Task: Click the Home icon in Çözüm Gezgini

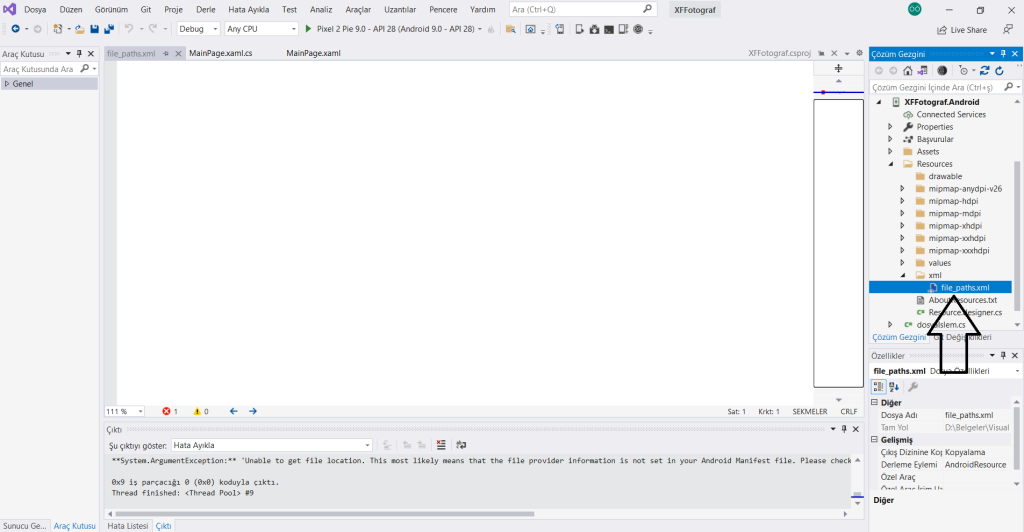Action: pos(907,71)
